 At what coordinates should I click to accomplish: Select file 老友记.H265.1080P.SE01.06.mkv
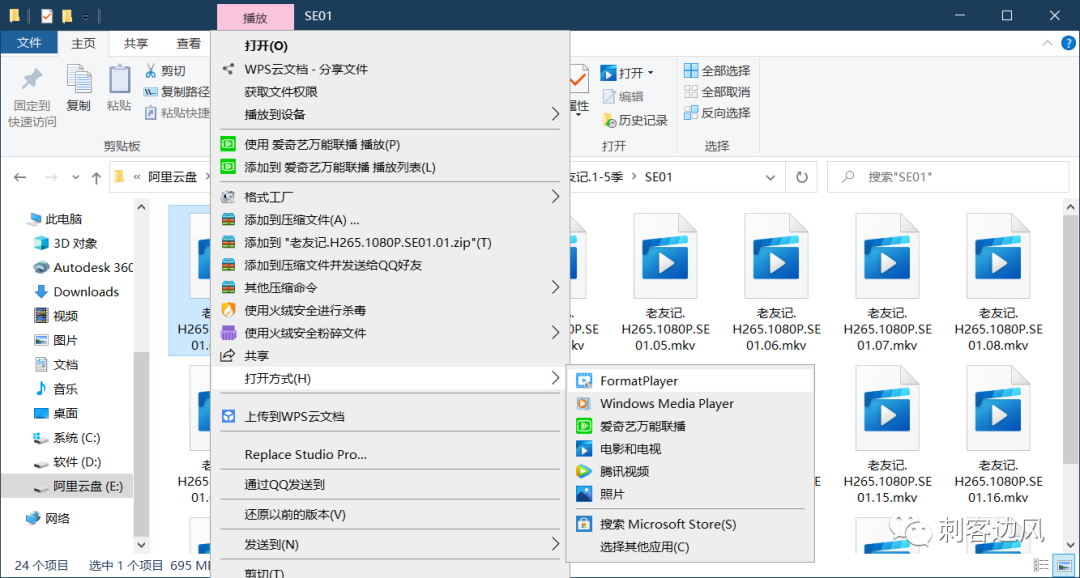click(776, 282)
